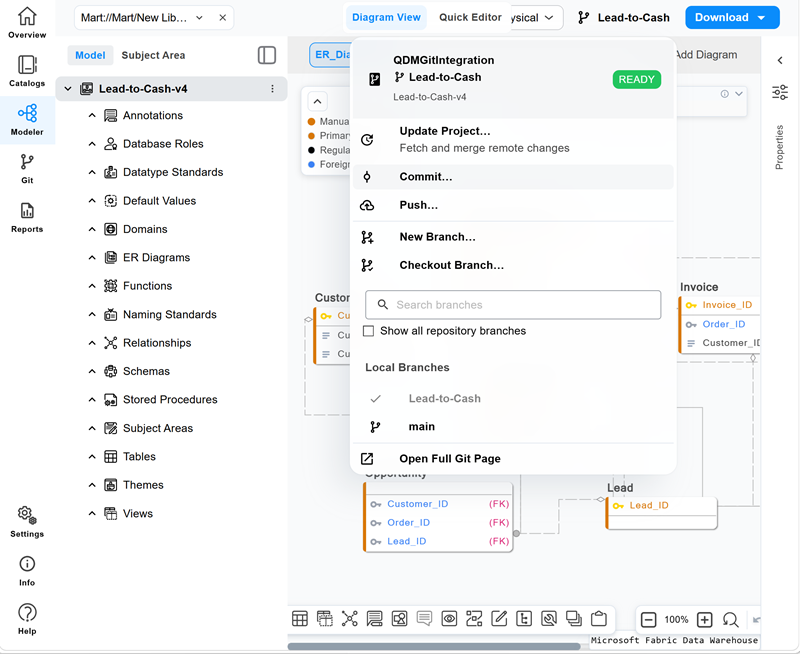Click the Add Table icon in bottom toolbar
The height and width of the screenshot is (657, 800).
(x=300, y=619)
